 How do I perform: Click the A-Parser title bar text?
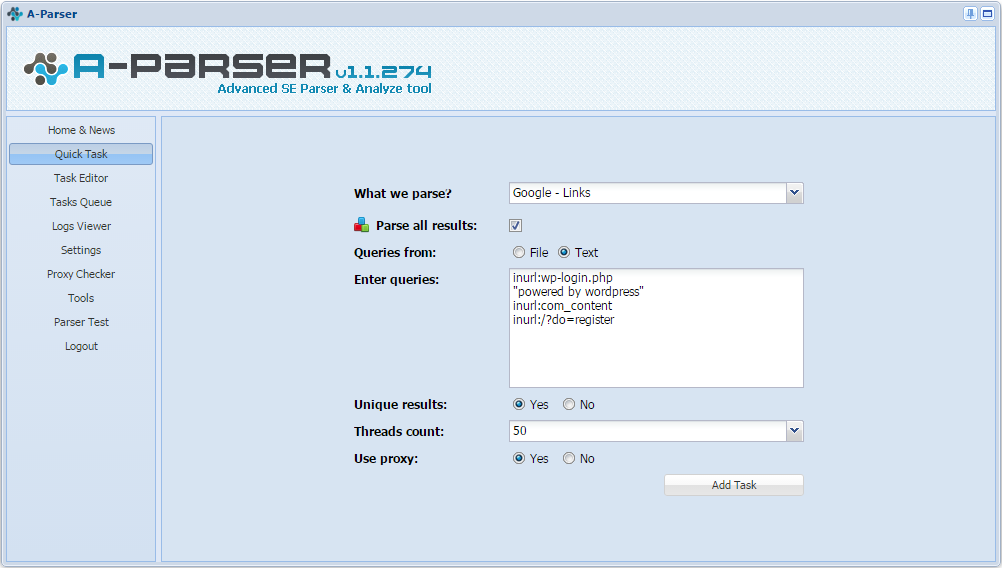pyautogui.click(x=52, y=14)
